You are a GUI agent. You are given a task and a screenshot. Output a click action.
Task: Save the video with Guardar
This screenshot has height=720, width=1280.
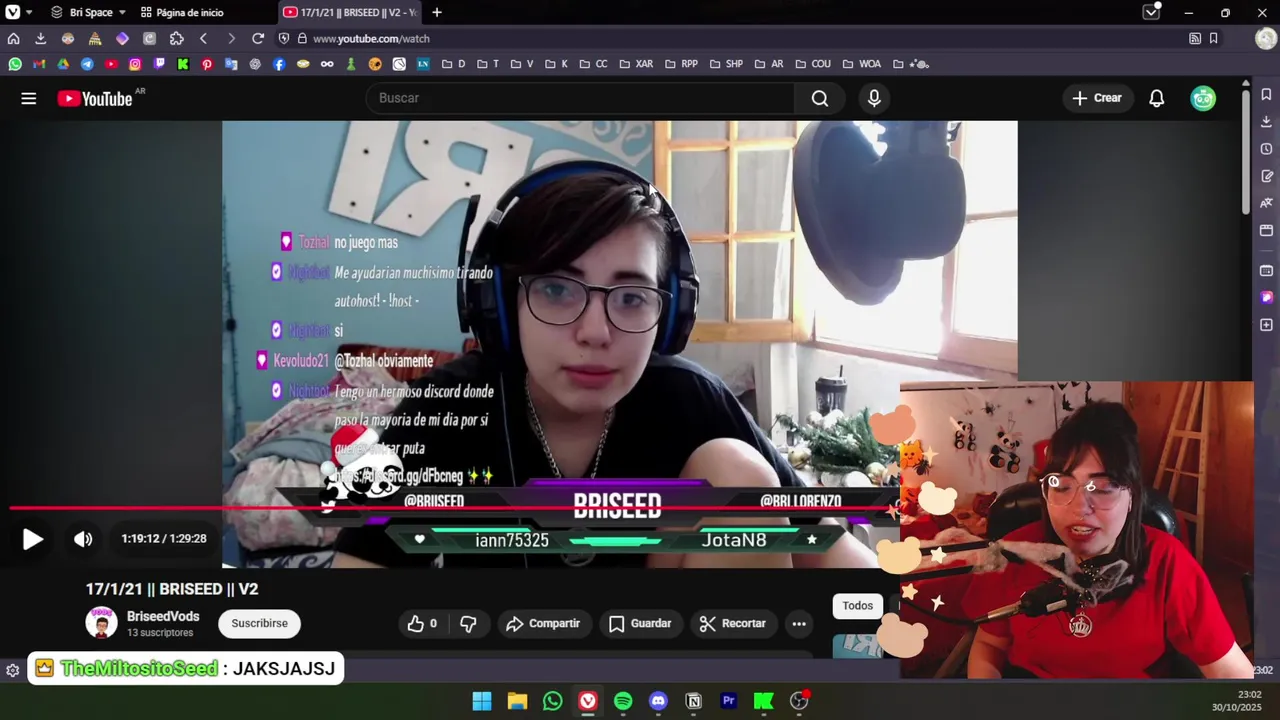tap(640, 623)
